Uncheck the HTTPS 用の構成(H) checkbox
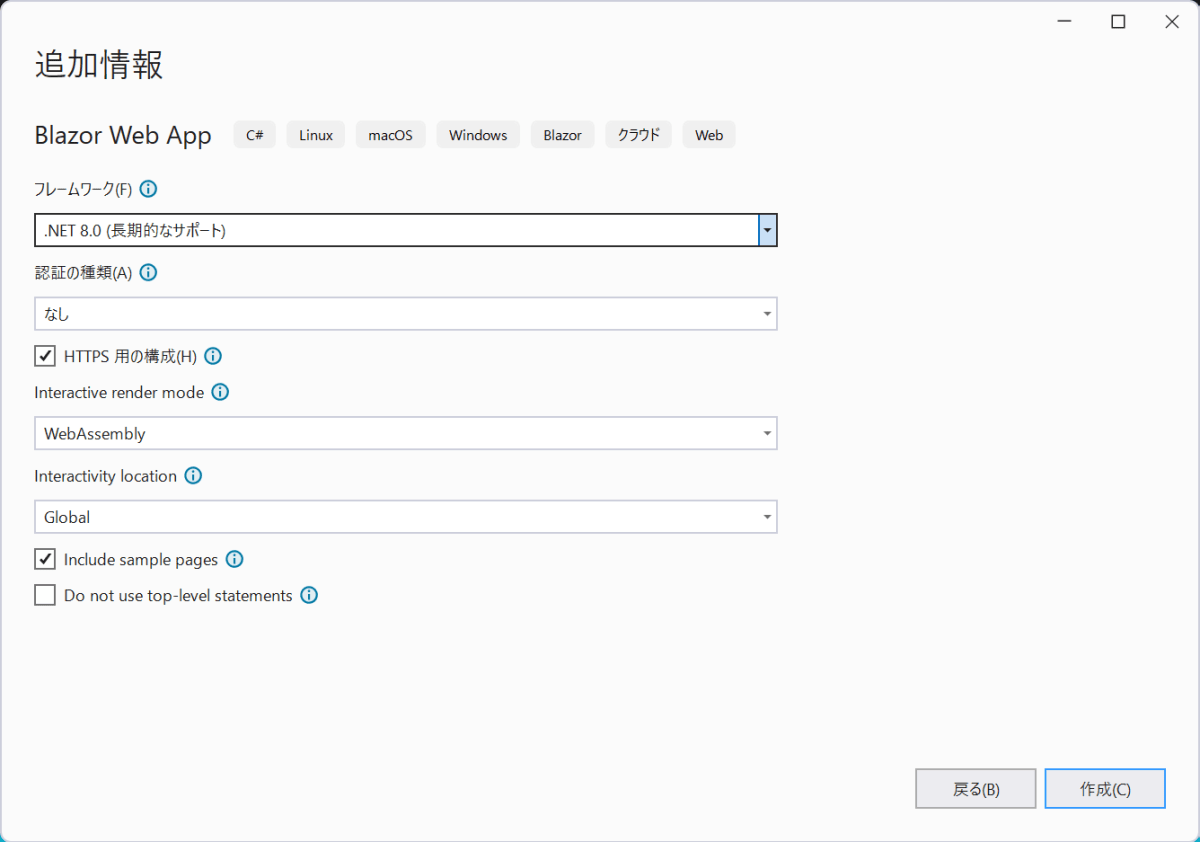The image size is (1200, 842). click(45, 356)
